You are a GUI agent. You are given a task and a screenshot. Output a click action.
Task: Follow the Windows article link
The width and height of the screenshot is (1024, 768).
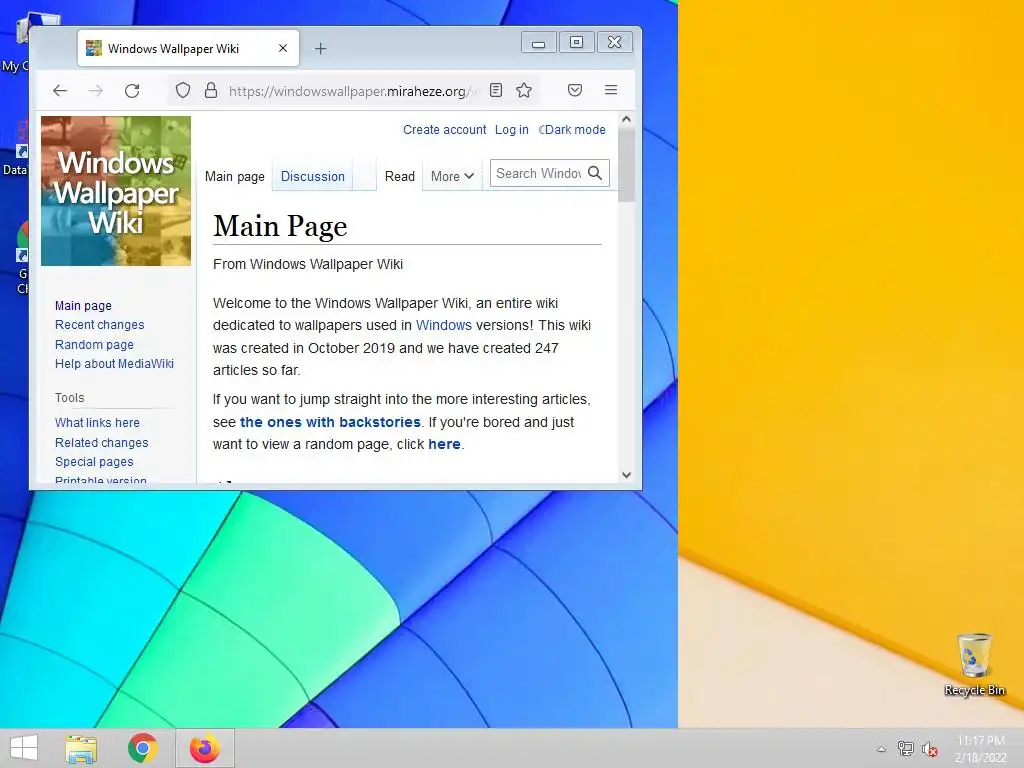[443, 325]
